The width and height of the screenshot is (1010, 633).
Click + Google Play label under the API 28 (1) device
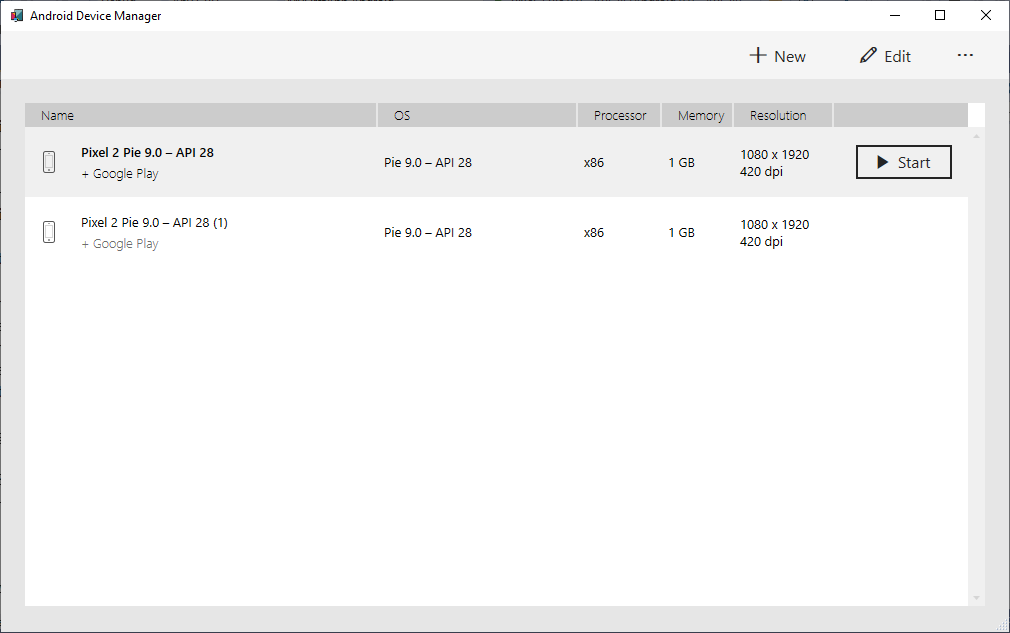(x=120, y=244)
